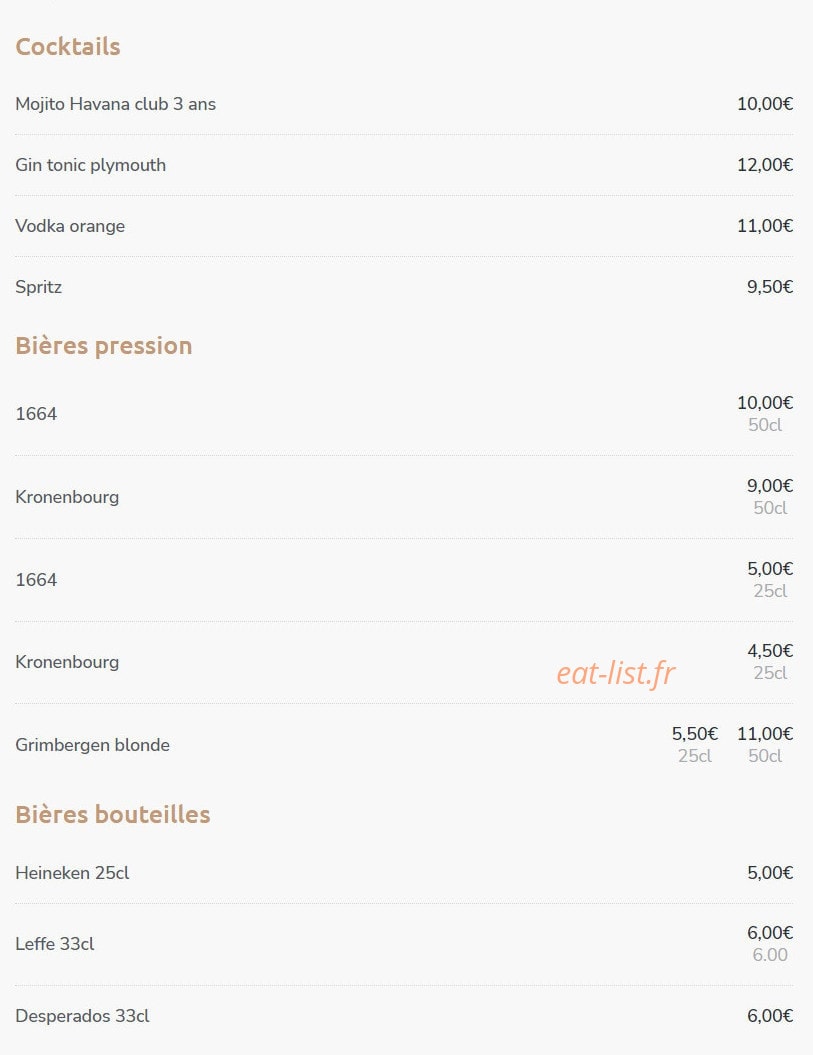Click the Cocktails section heading

68,46
